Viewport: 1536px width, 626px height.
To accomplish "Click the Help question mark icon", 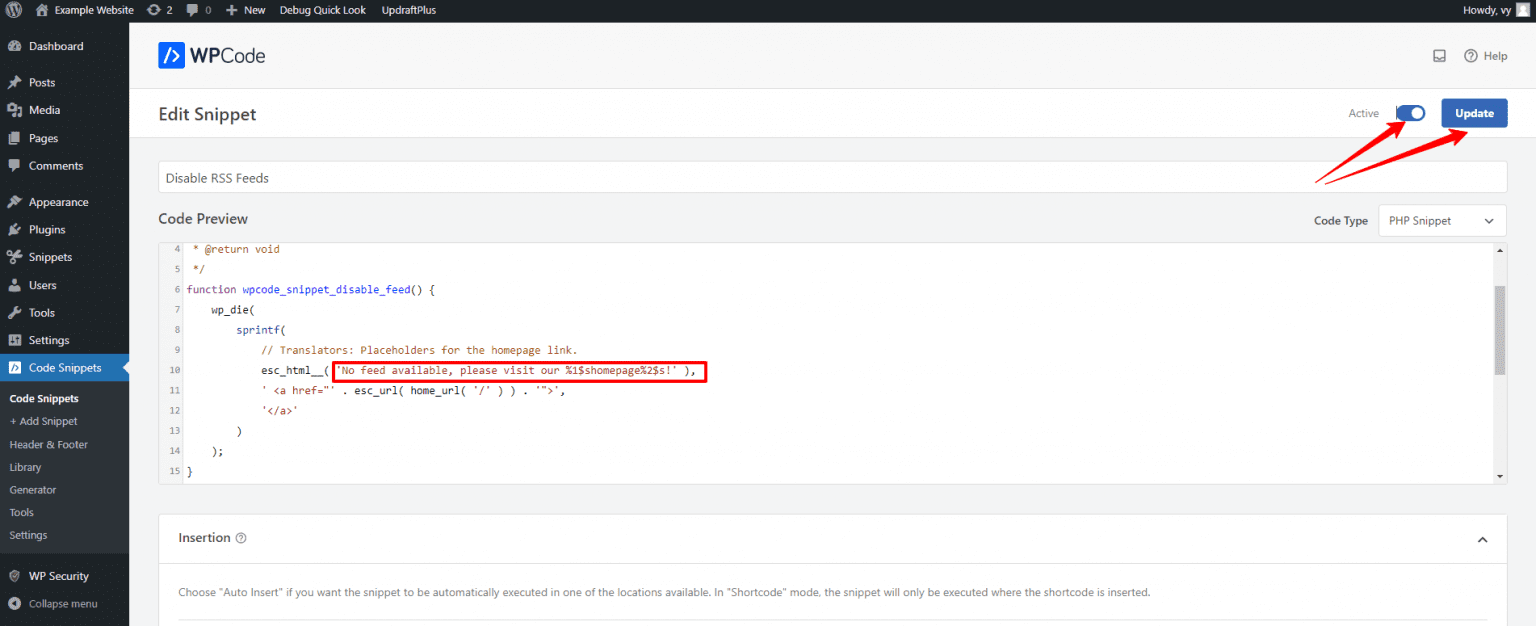I will pos(1470,56).
